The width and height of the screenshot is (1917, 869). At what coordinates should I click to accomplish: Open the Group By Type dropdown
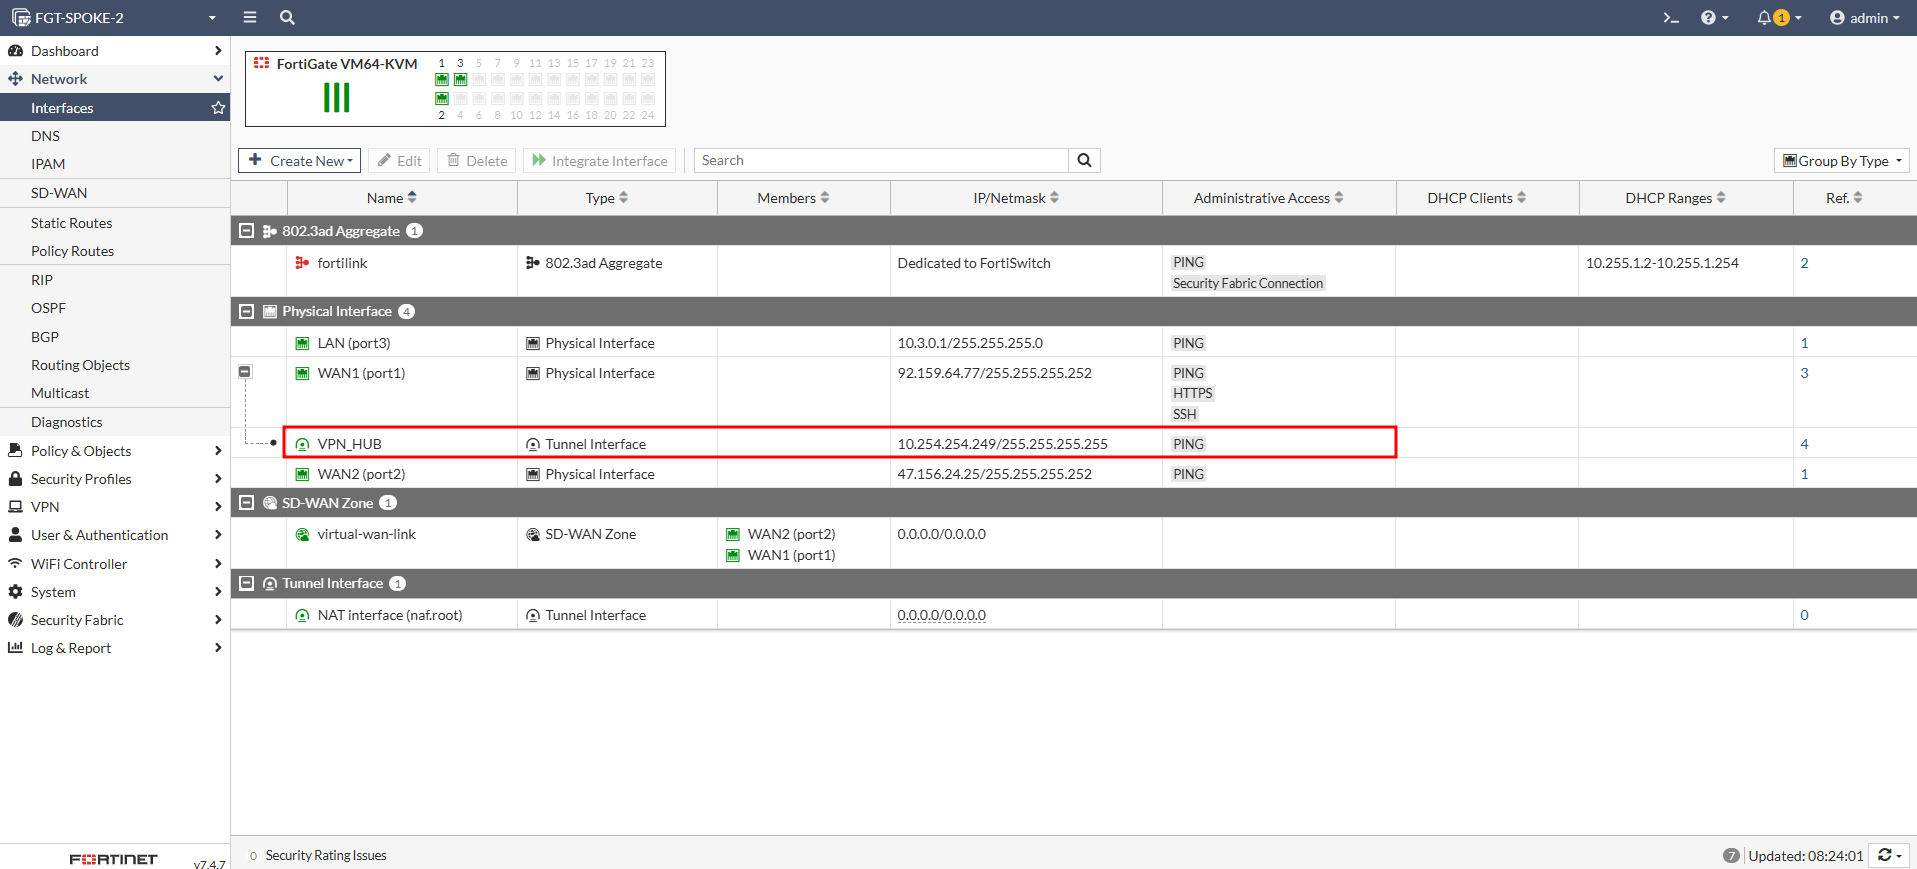click(x=1842, y=160)
